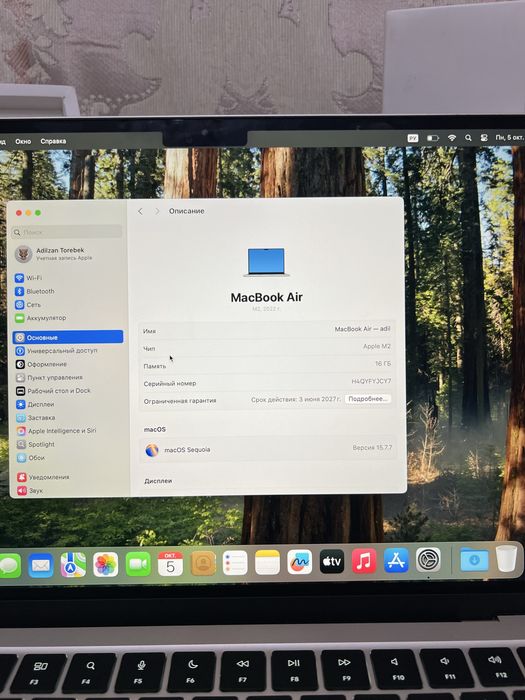Open Maps from the Dock
Viewport: 525px width, 700px height.
(x=73, y=565)
